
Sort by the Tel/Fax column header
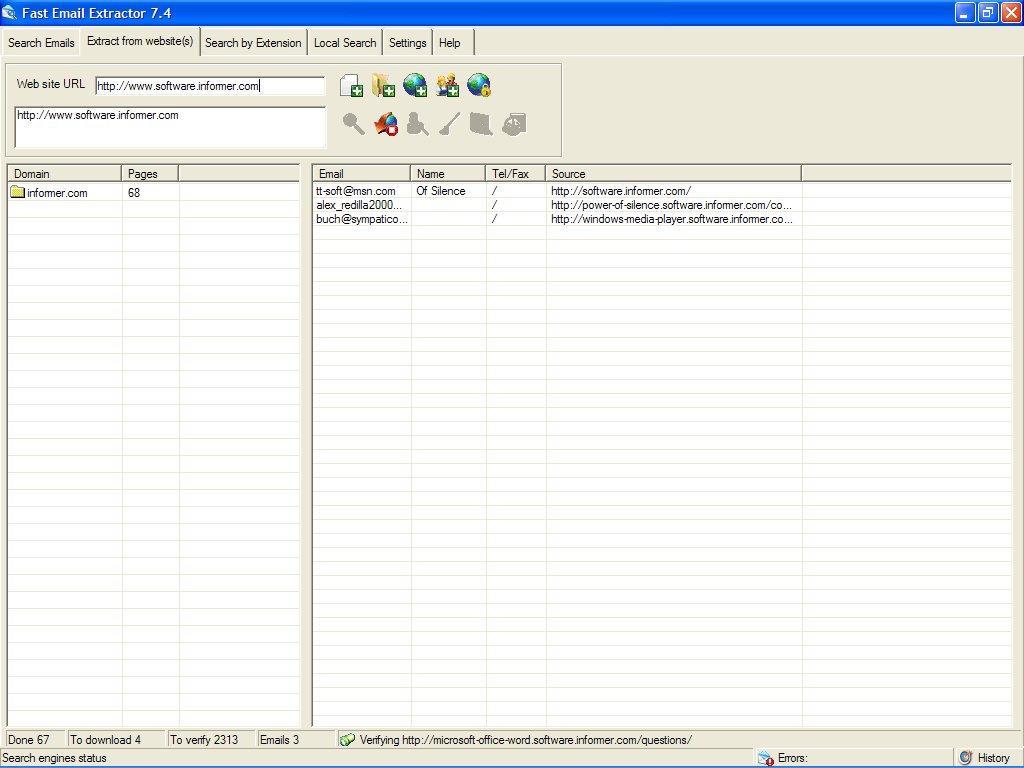click(516, 174)
